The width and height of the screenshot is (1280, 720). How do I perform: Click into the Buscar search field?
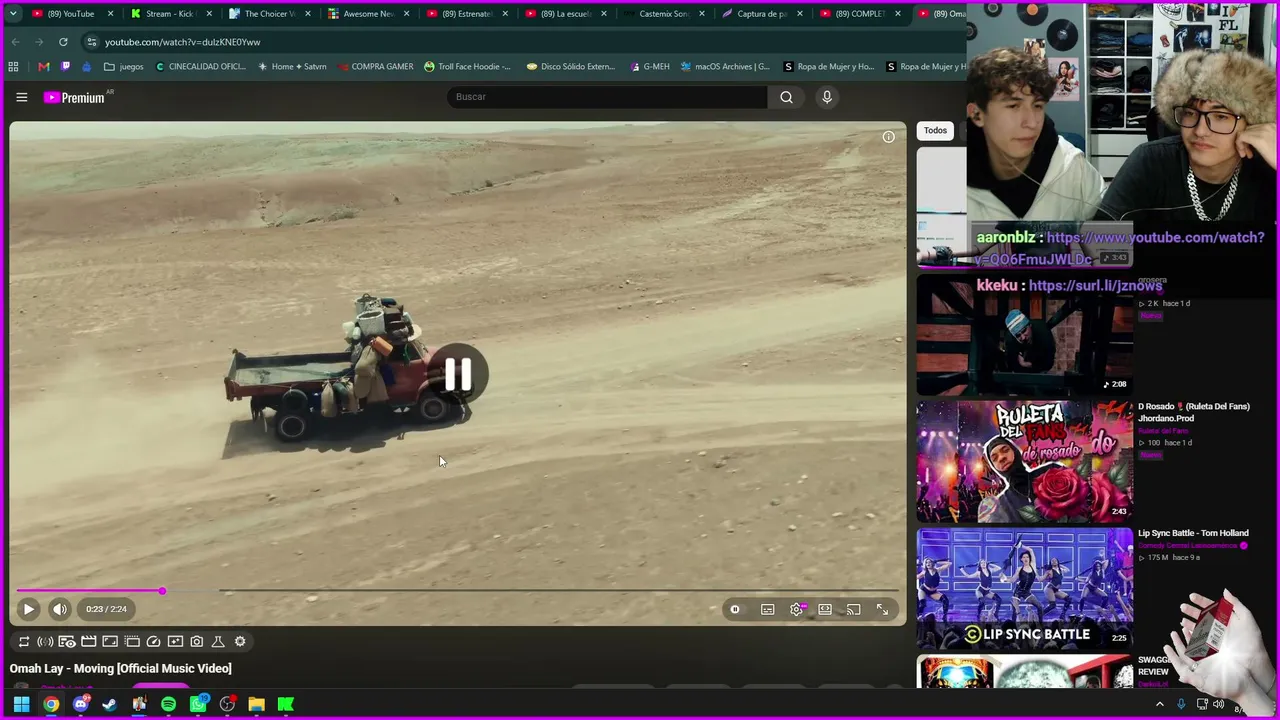(608, 97)
